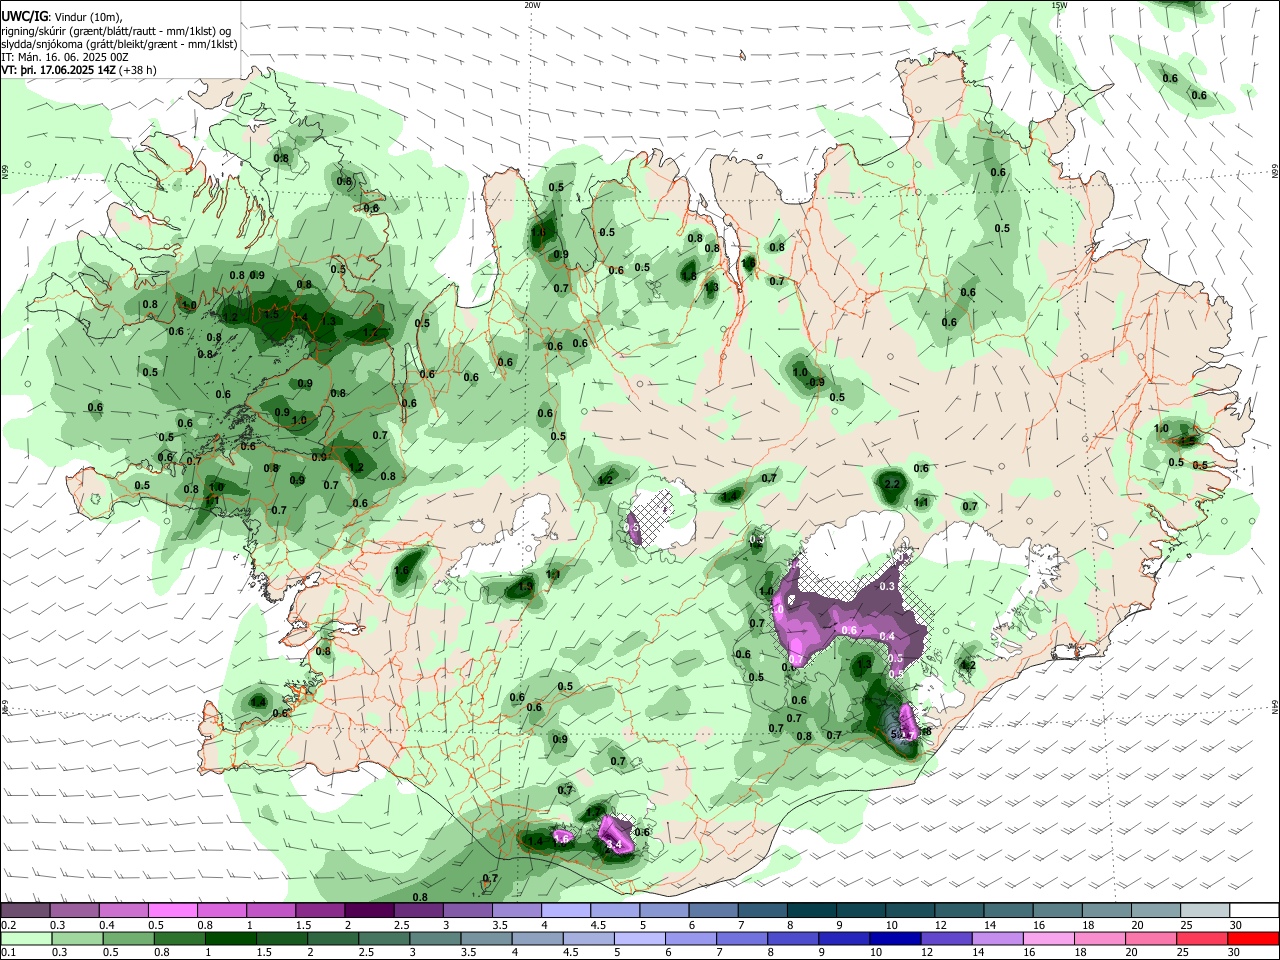
Task: Click the 'UWC/IG: Vindur (10m)' title line
Action: tap(61, 16)
